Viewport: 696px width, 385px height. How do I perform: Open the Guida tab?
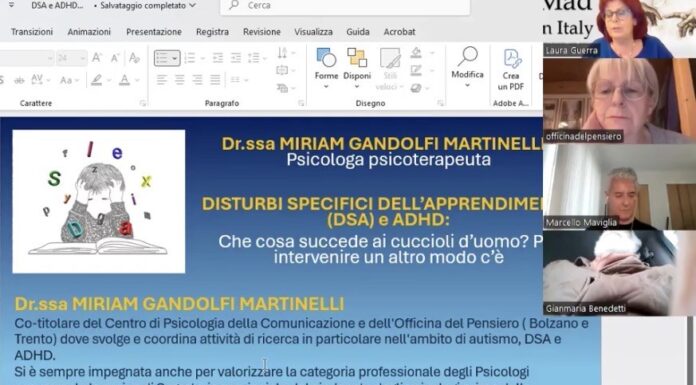[358, 32]
